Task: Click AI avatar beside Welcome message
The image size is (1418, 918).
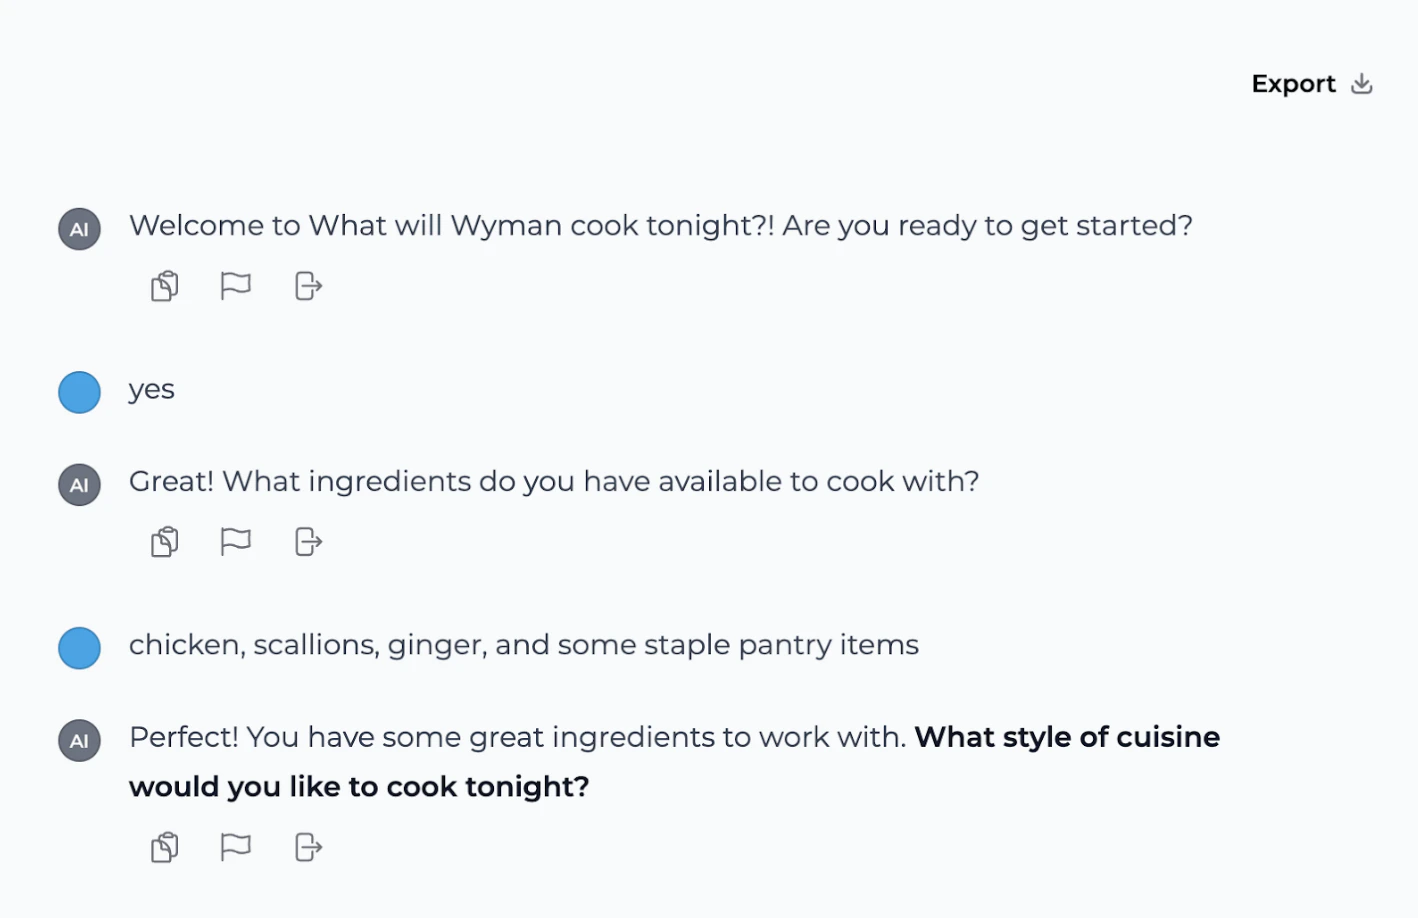Action: click(79, 229)
